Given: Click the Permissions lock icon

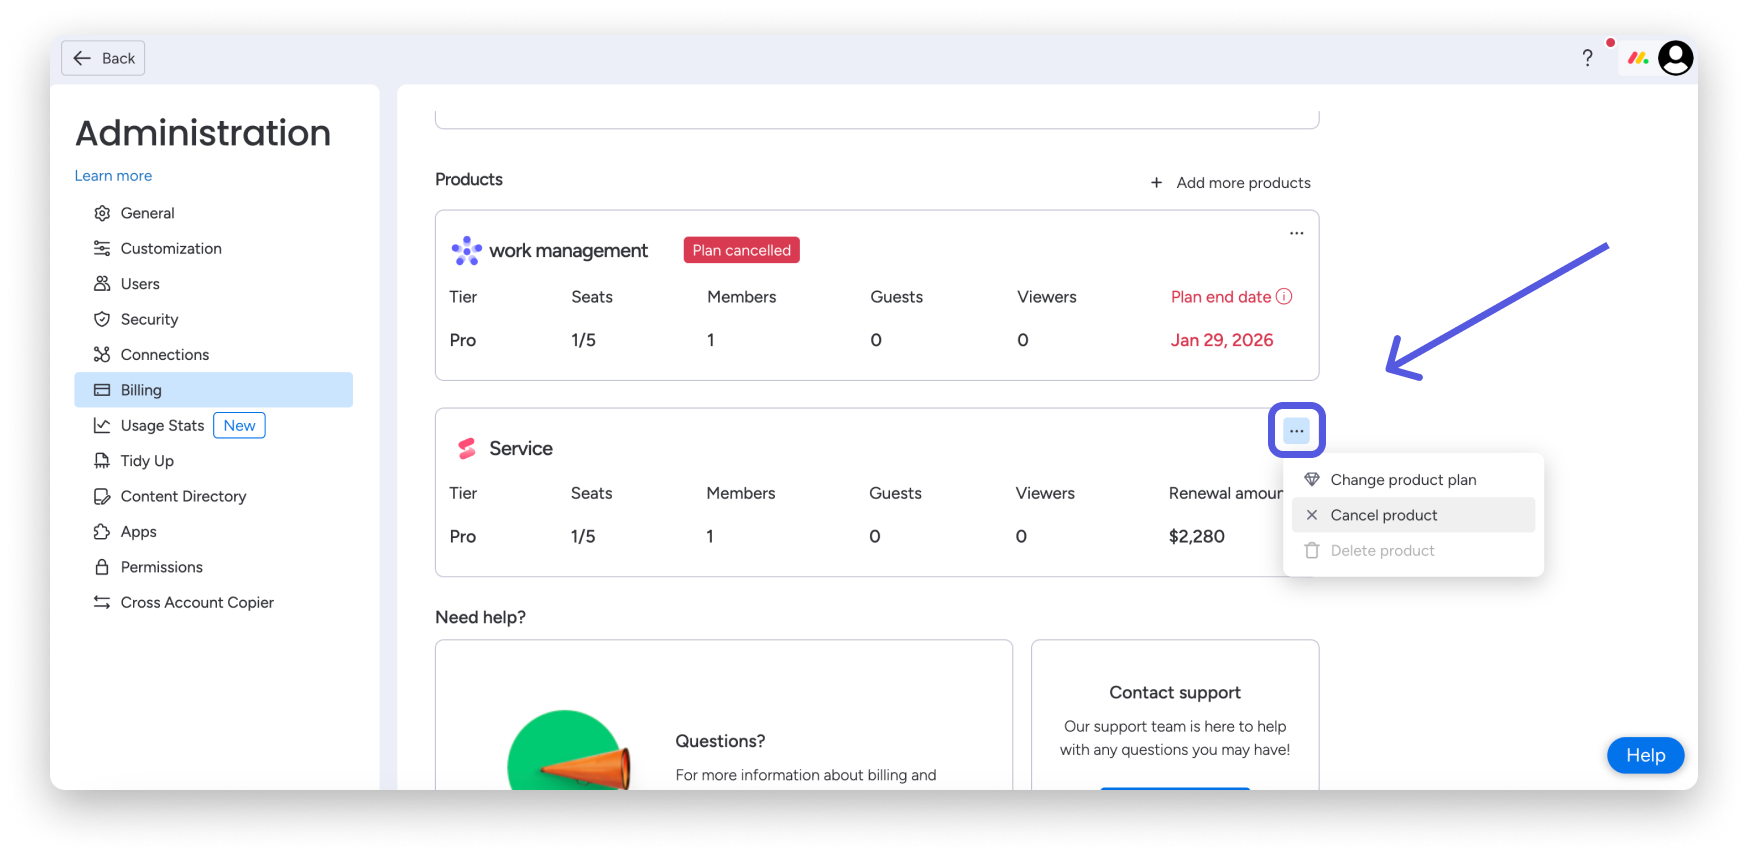Looking at the screenshot, I should click(x=102, y=567).
